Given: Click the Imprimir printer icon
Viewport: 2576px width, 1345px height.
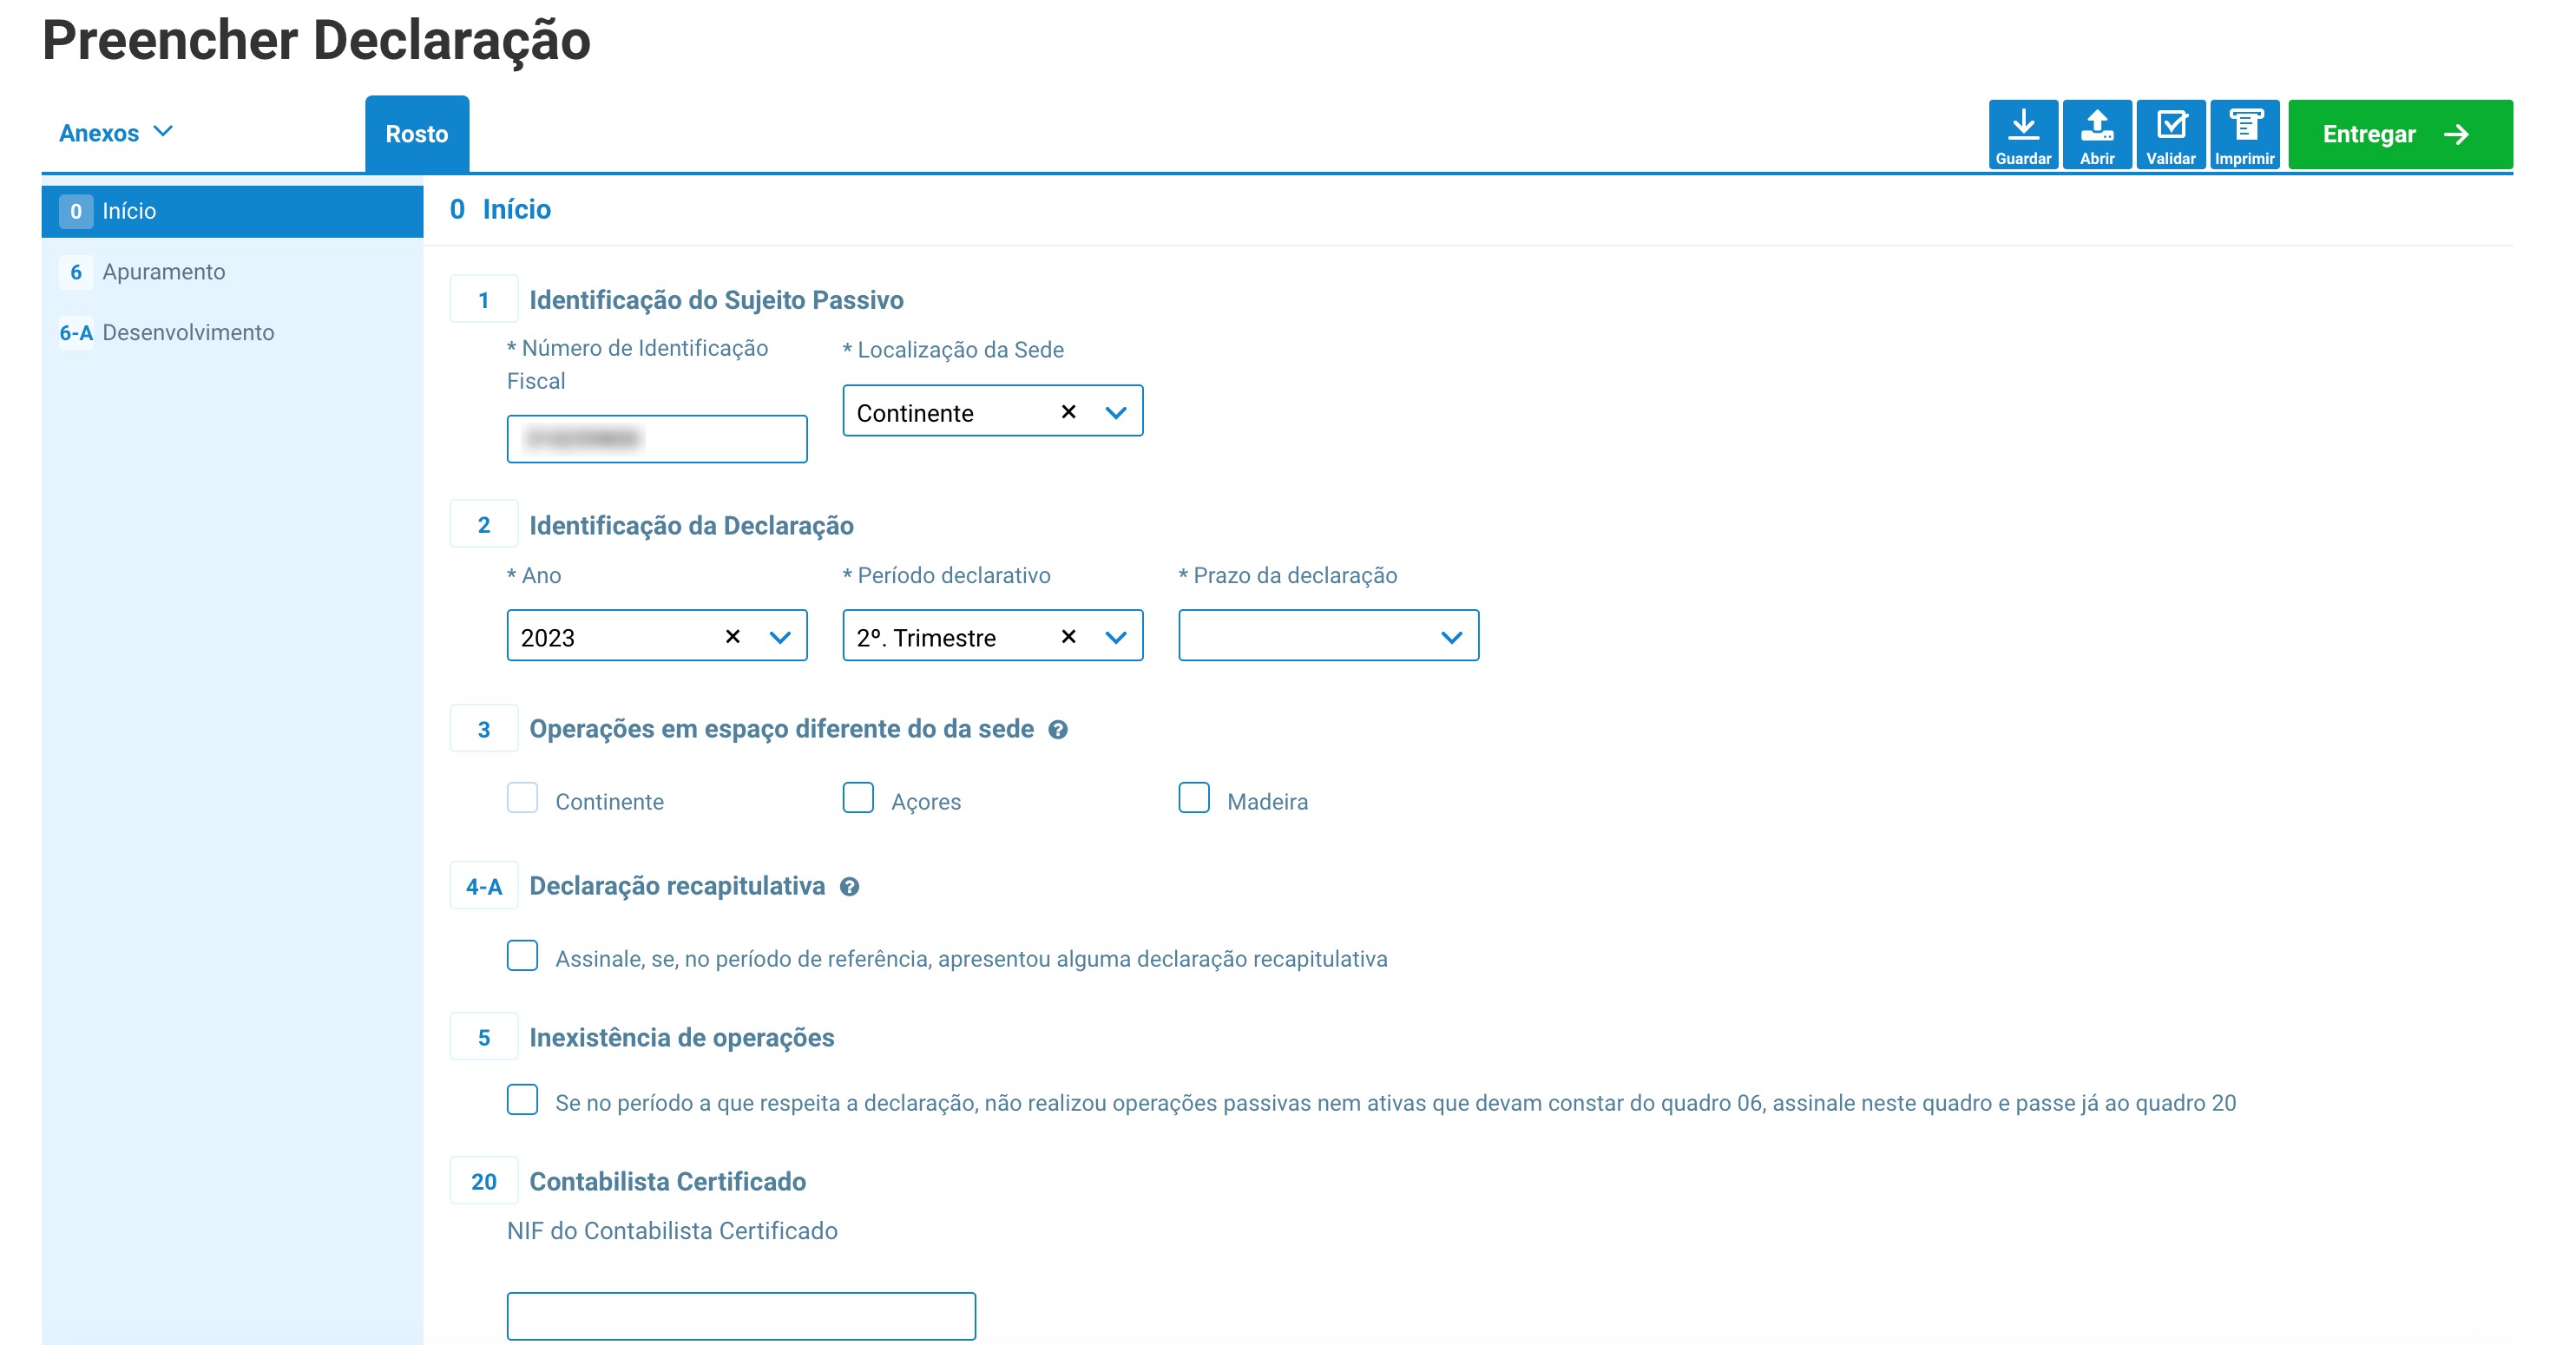Looking at the screenshot, I should pos(2244,125).
